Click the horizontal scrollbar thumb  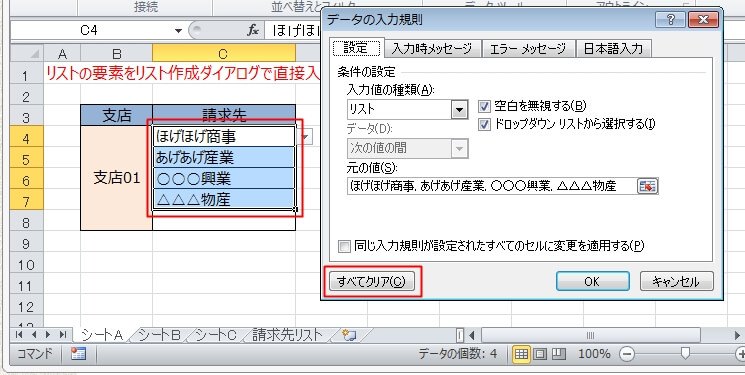coord(591,335)
